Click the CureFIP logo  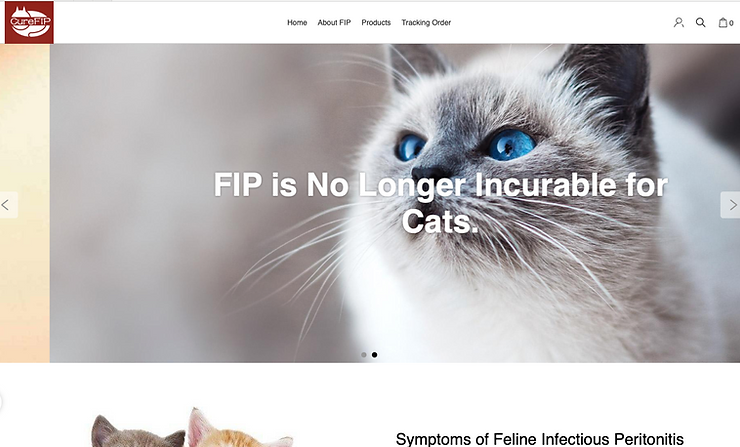[x=29, y=22]
